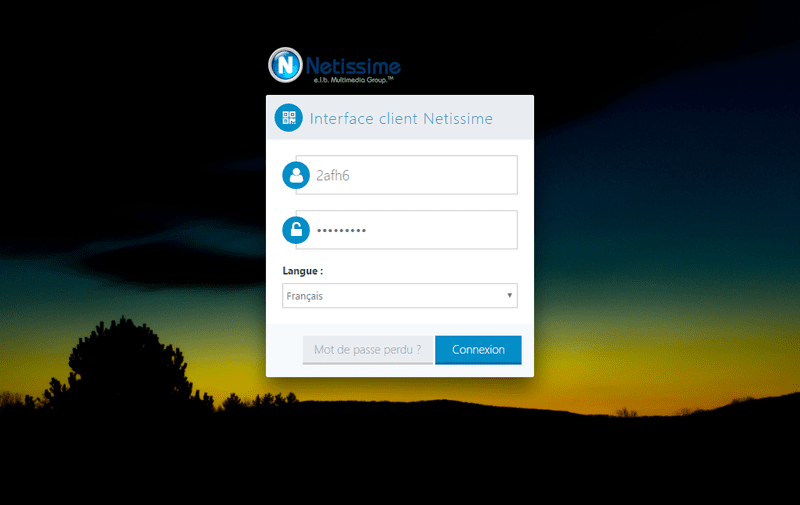The height and width of the screenshot is (505, 800).
Task: Click the user silhouette icon
Action: 296,175
